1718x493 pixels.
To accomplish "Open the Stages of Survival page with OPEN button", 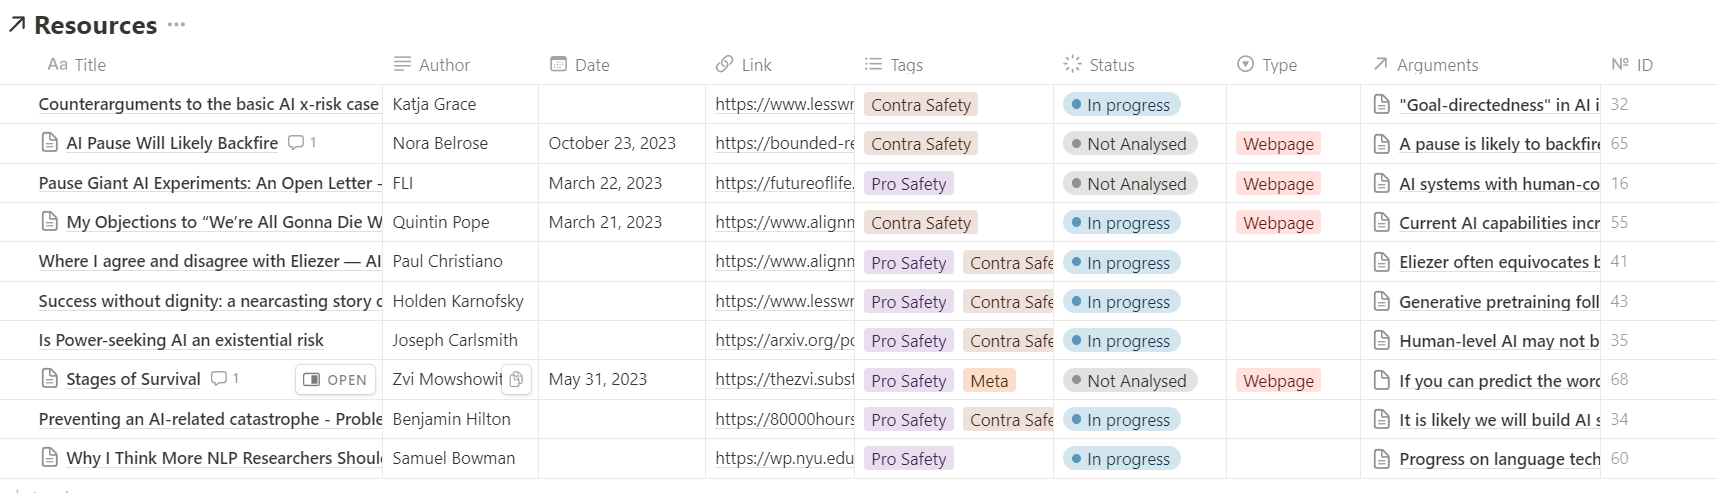I will coord(335,380).
